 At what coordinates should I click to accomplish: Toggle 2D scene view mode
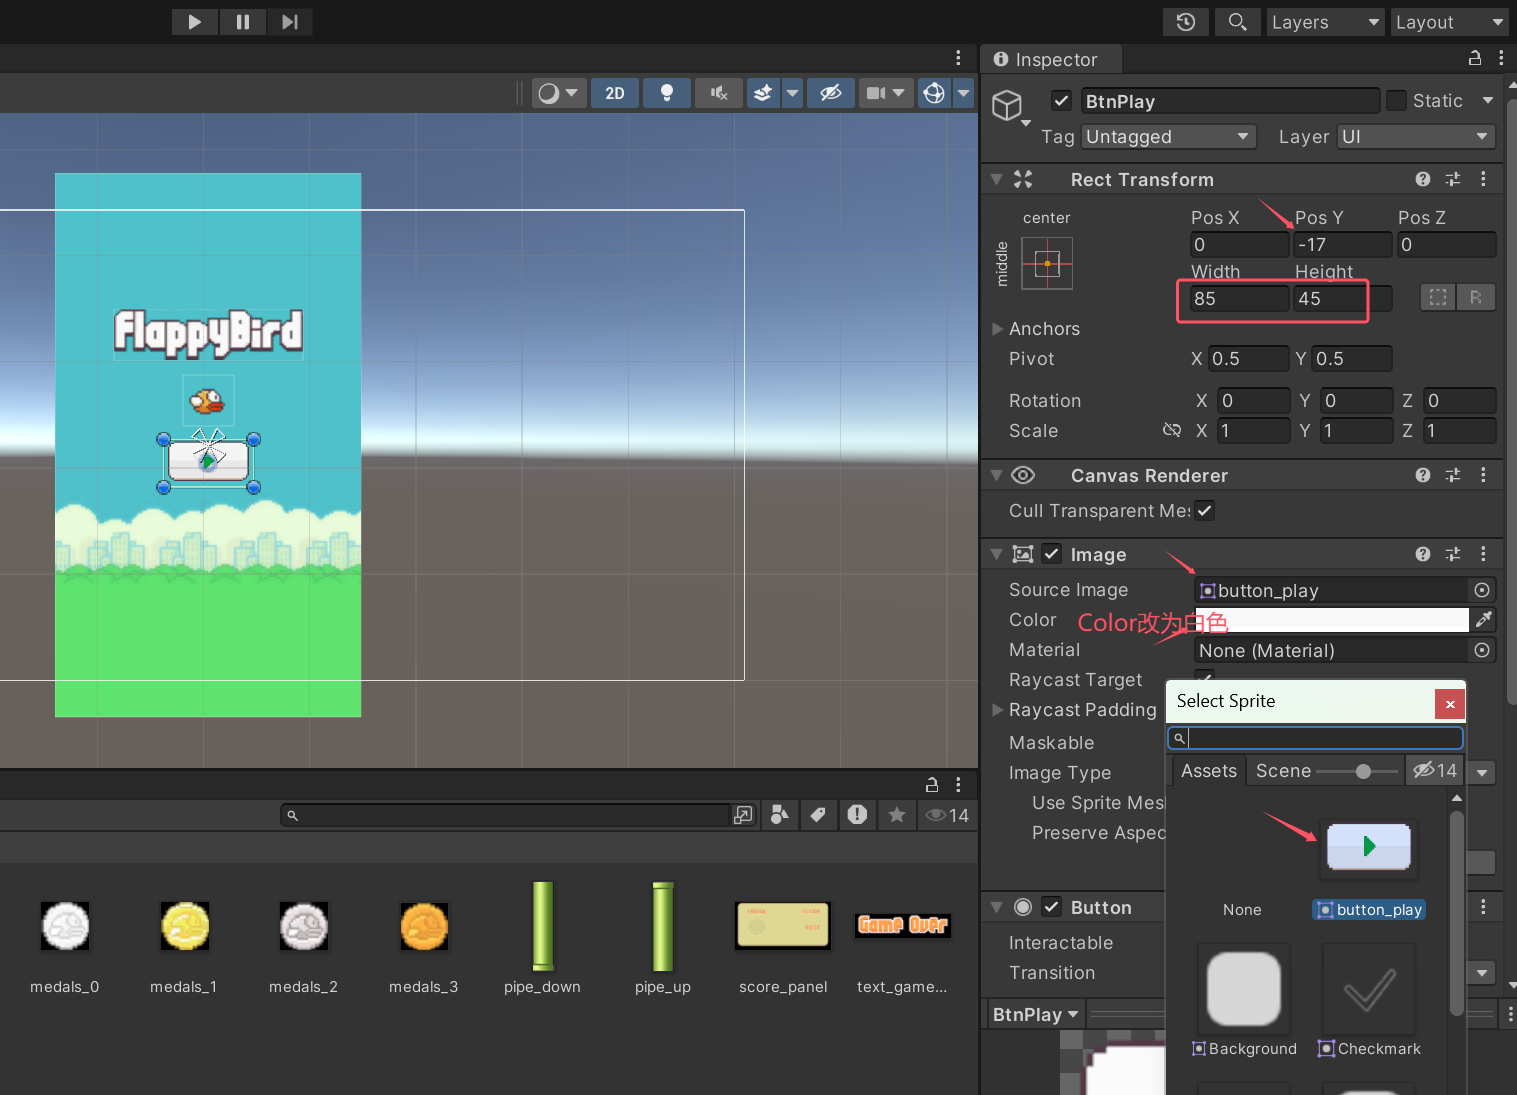point(614,93)
